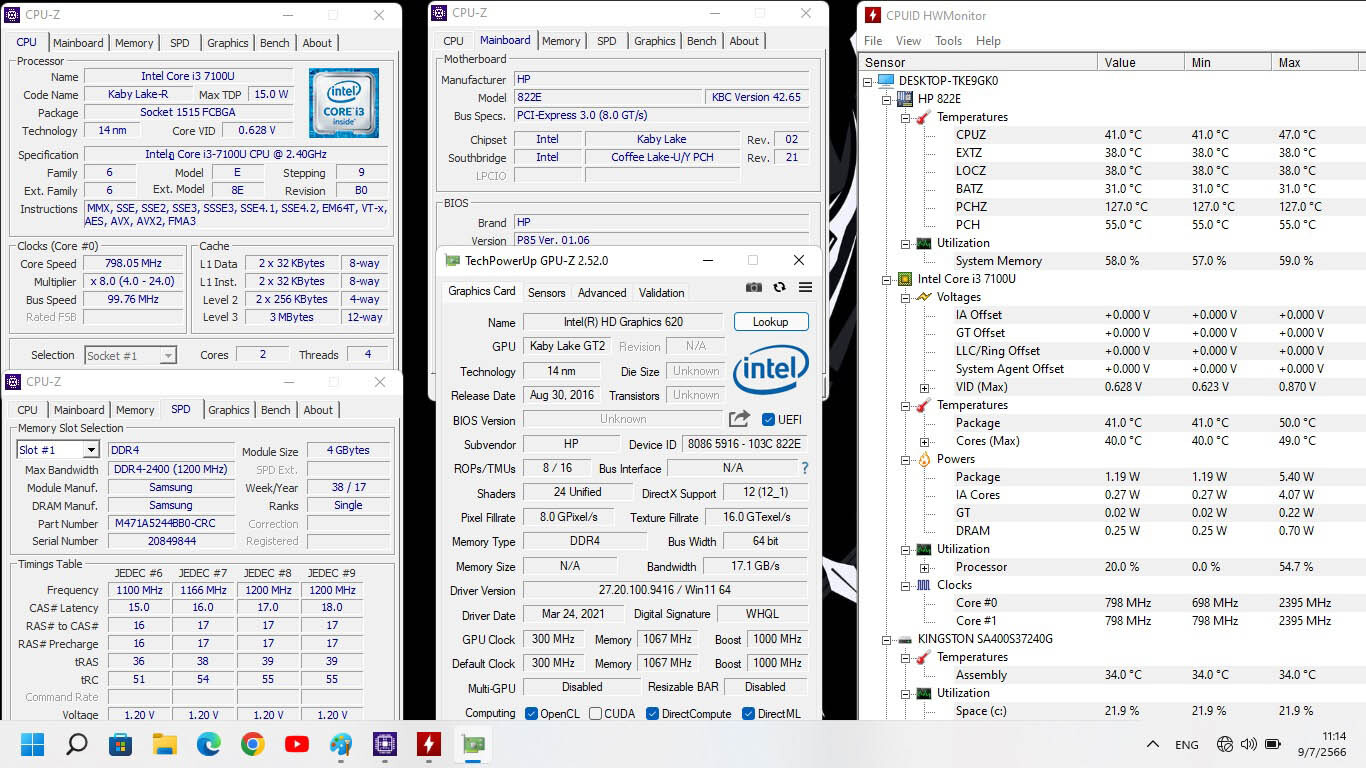Switch to the Advanced tab in GPU-Z
Image resolution: width=1366 pixels, height=768 pixels.
pos(602,293)
